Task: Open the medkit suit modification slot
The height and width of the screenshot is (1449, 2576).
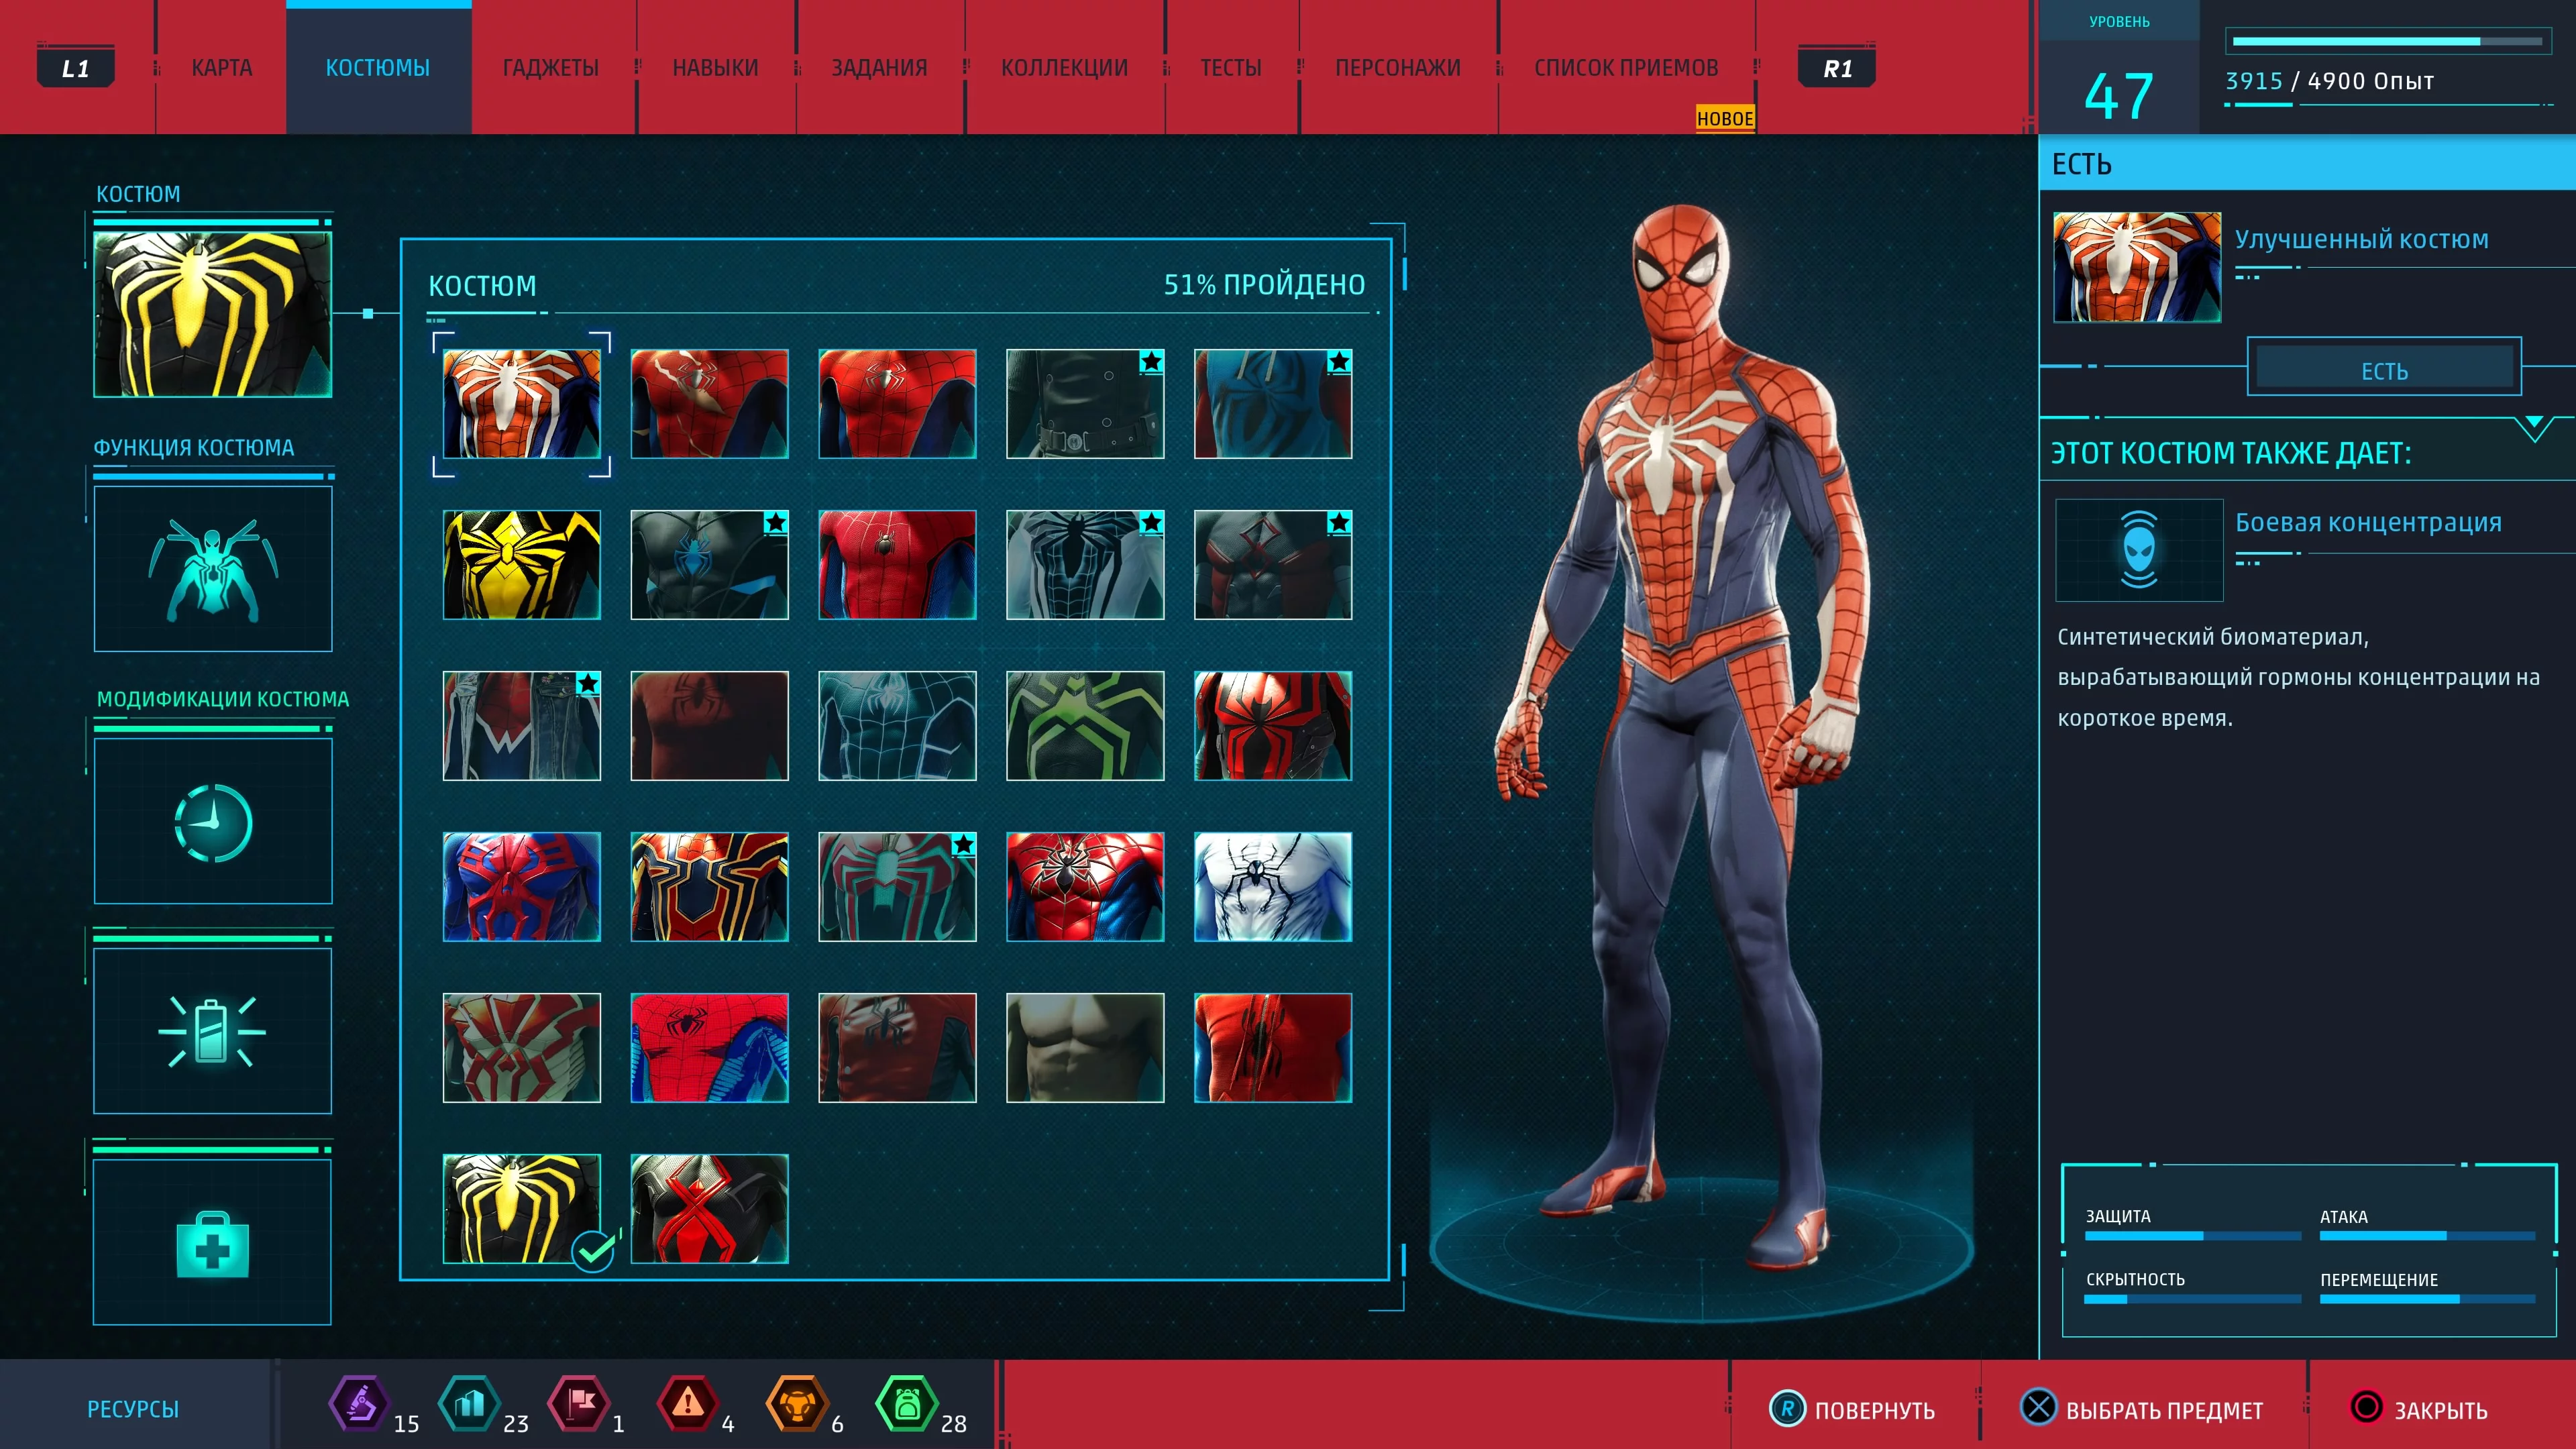Action: 213,1243
